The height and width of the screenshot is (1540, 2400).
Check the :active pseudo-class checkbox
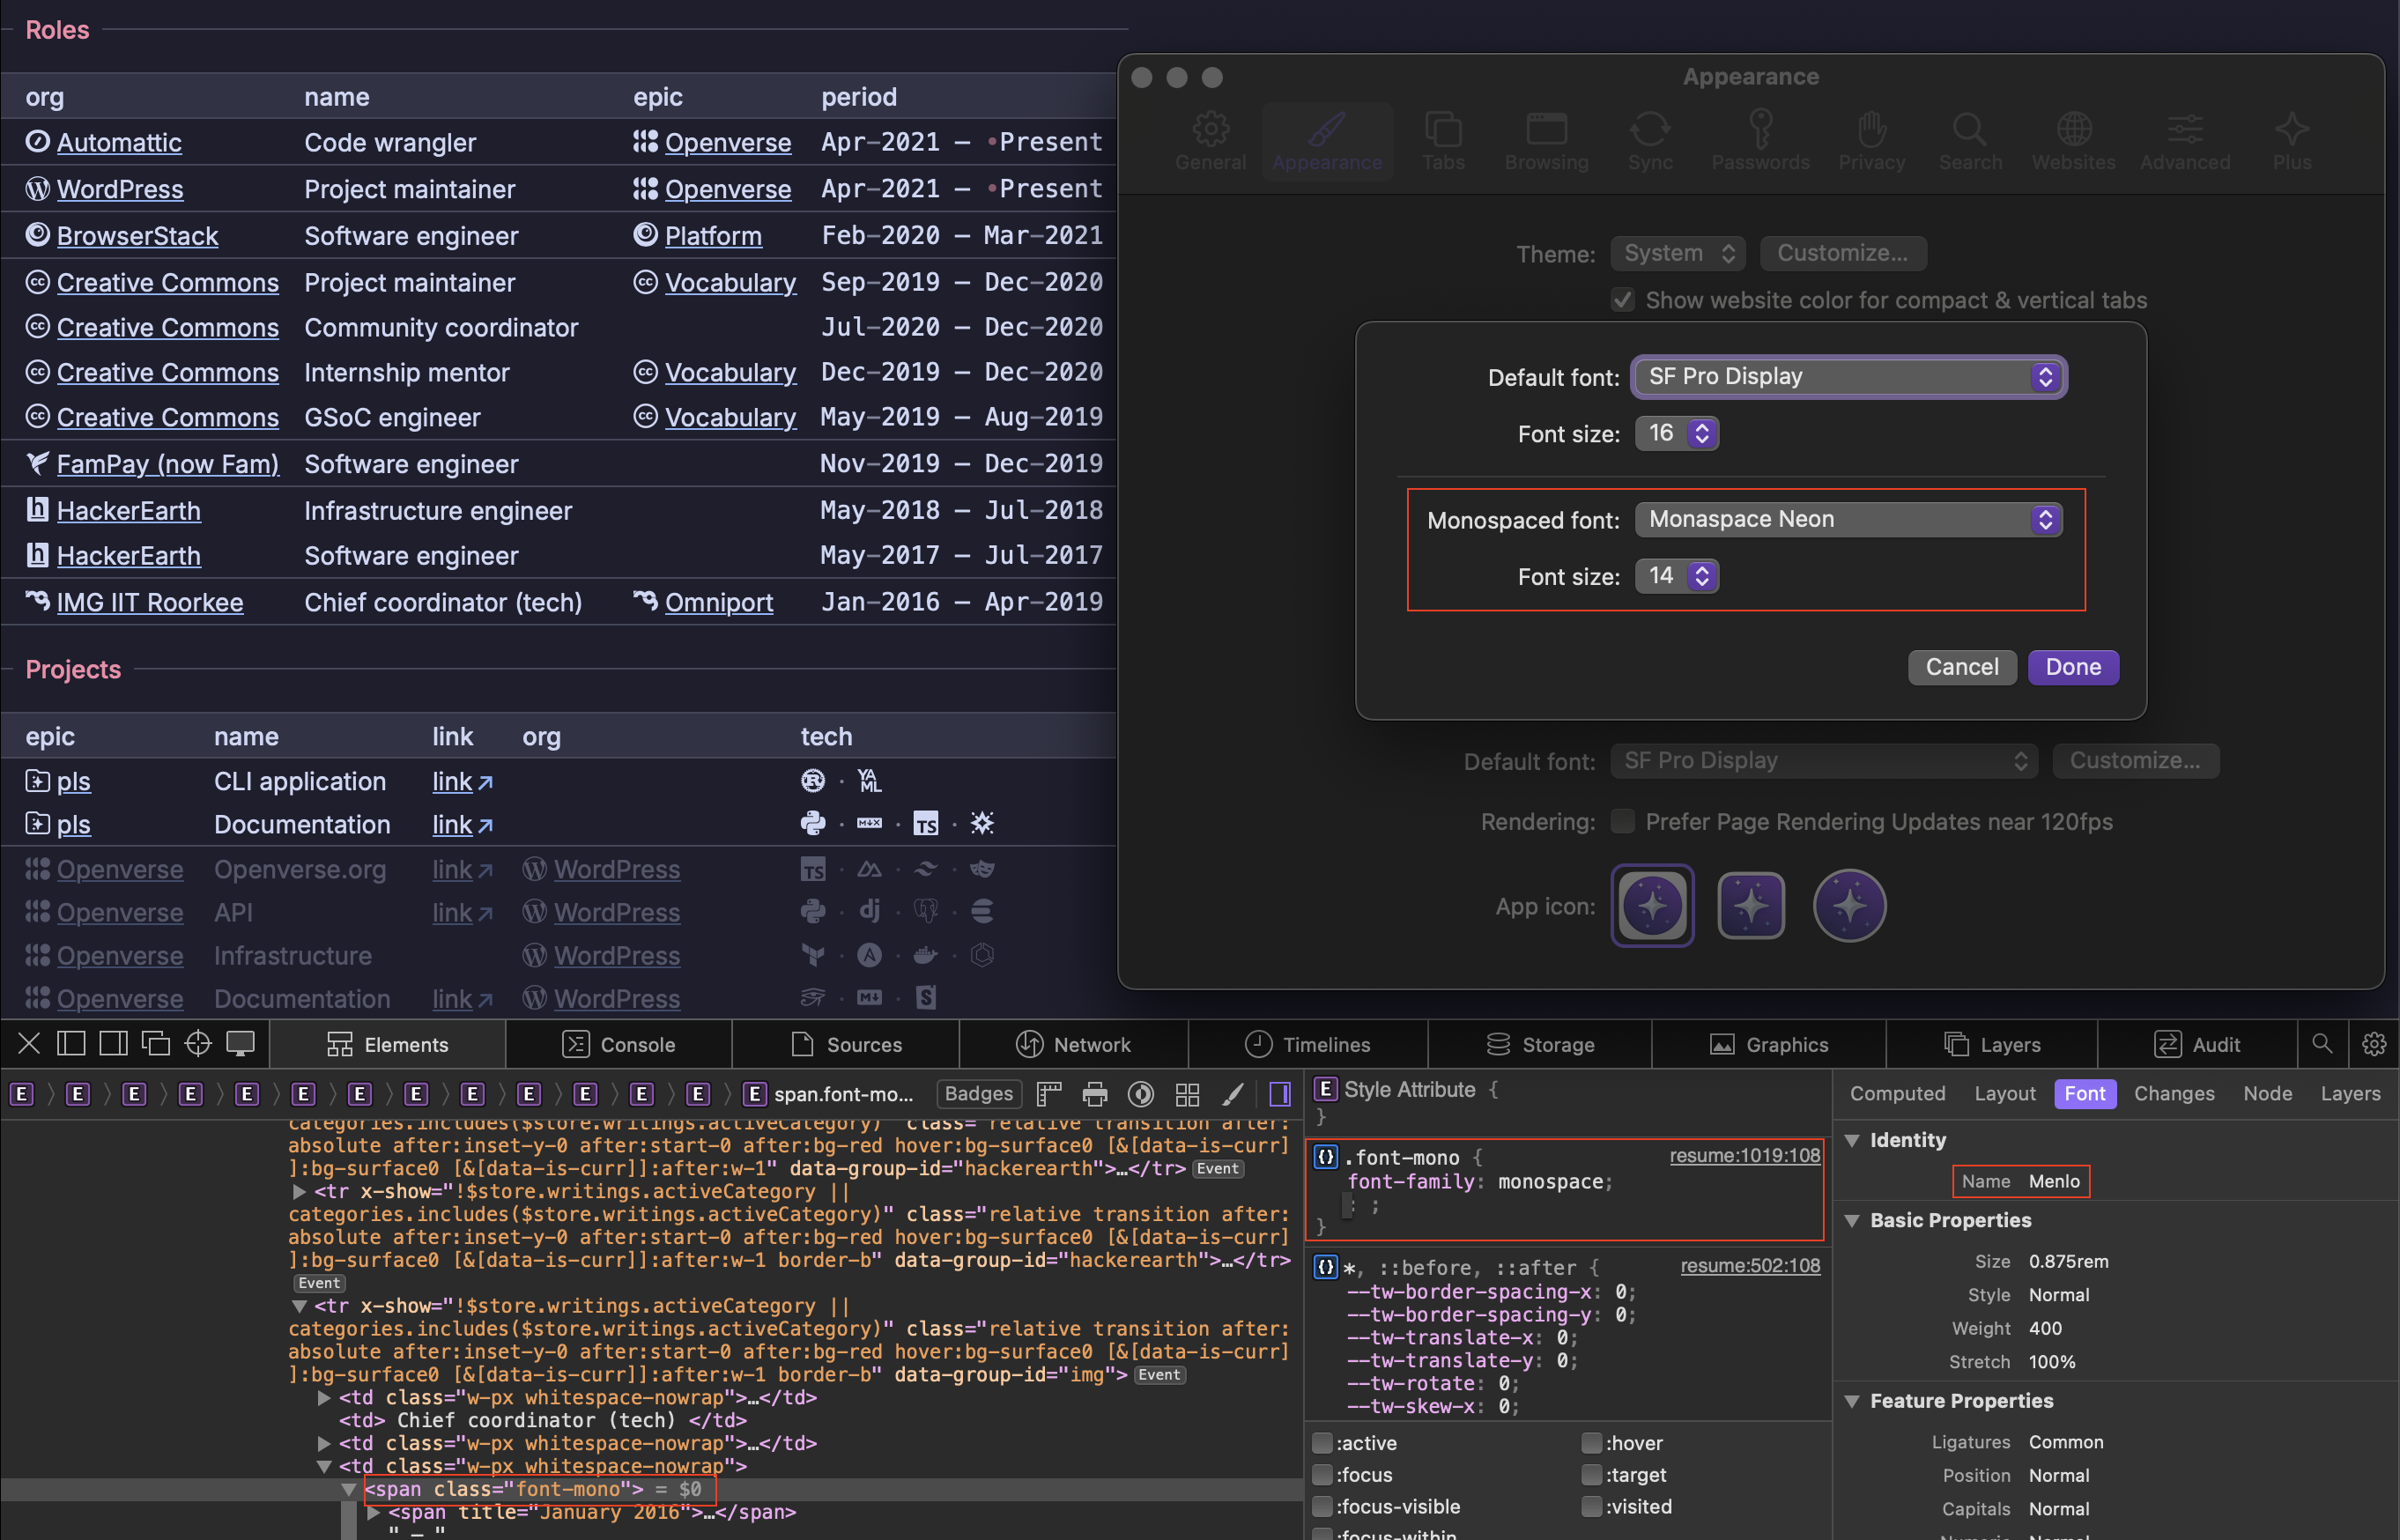[1322, 1443]
